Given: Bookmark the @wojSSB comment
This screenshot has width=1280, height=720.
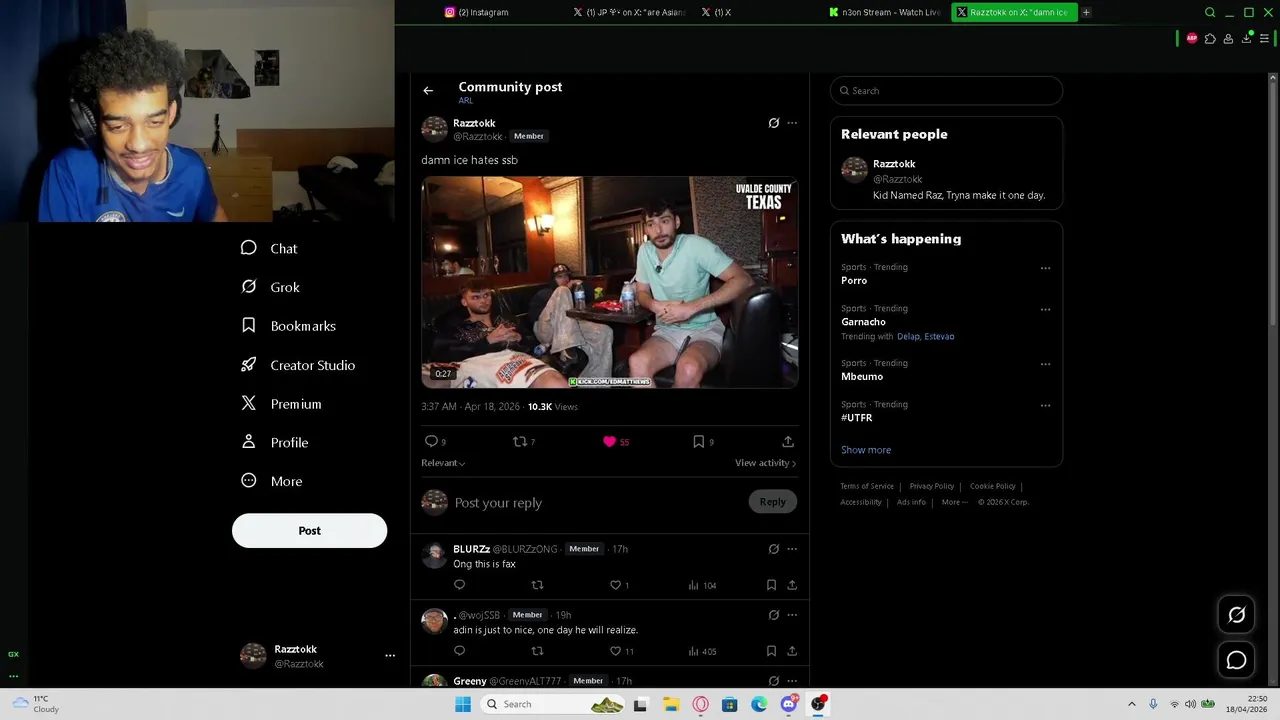Looking at the screenshot, I should click(771, 651).
